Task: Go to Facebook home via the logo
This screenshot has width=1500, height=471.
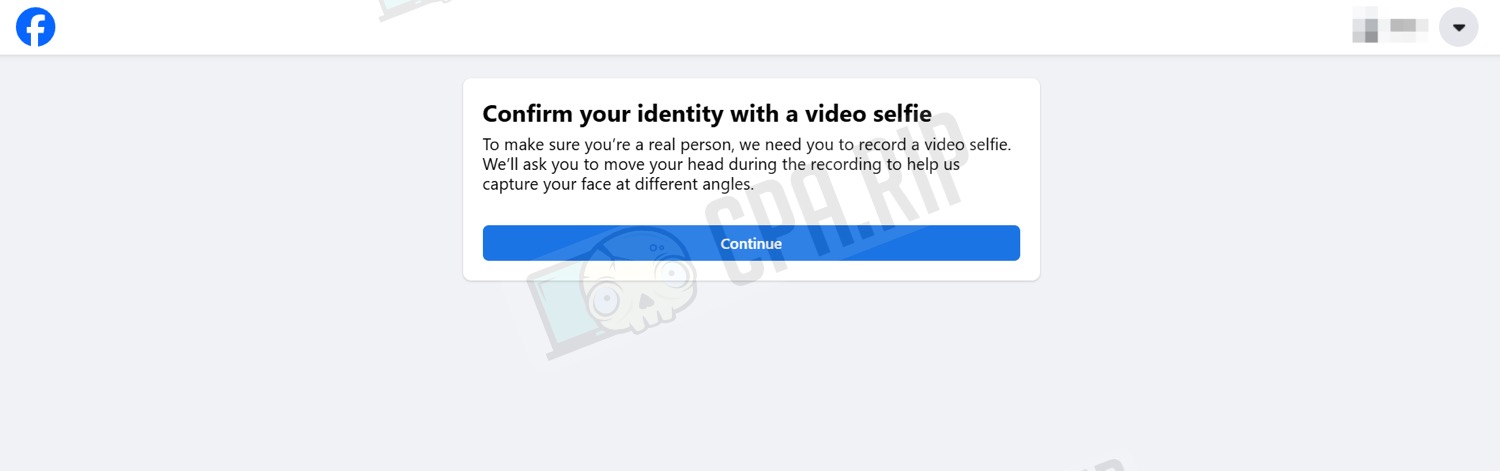Action: click(x=36, y=27)
